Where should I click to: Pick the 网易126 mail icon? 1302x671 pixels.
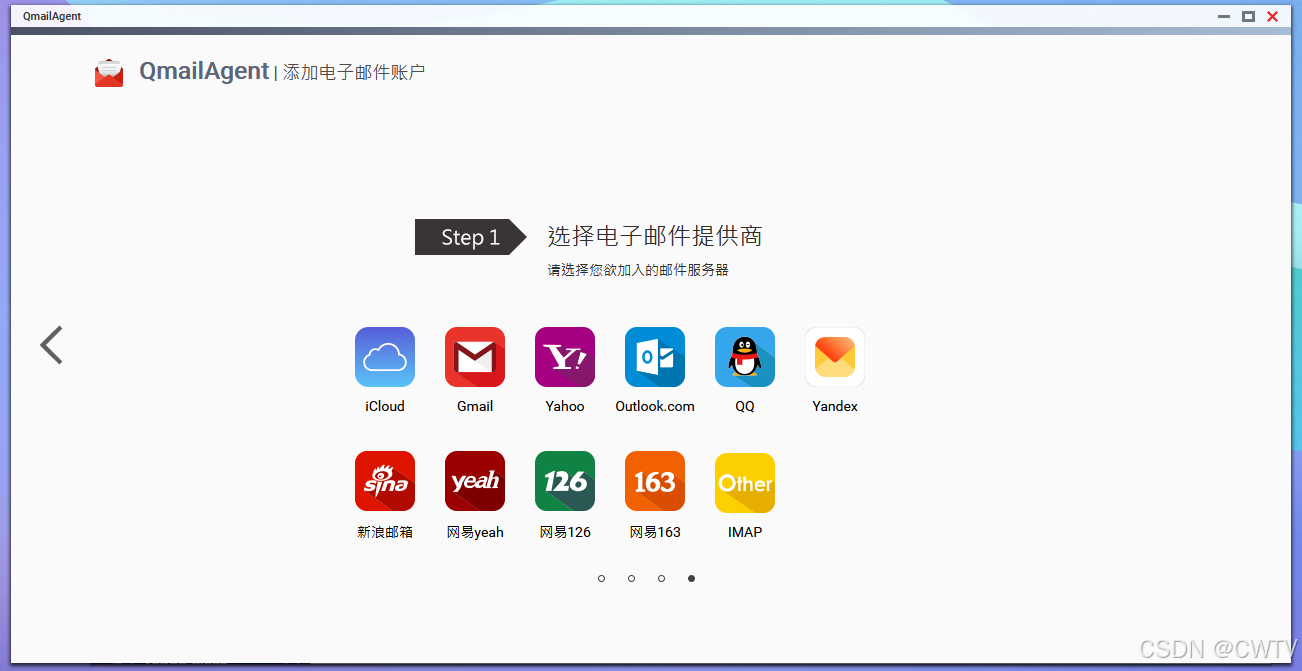565,481
